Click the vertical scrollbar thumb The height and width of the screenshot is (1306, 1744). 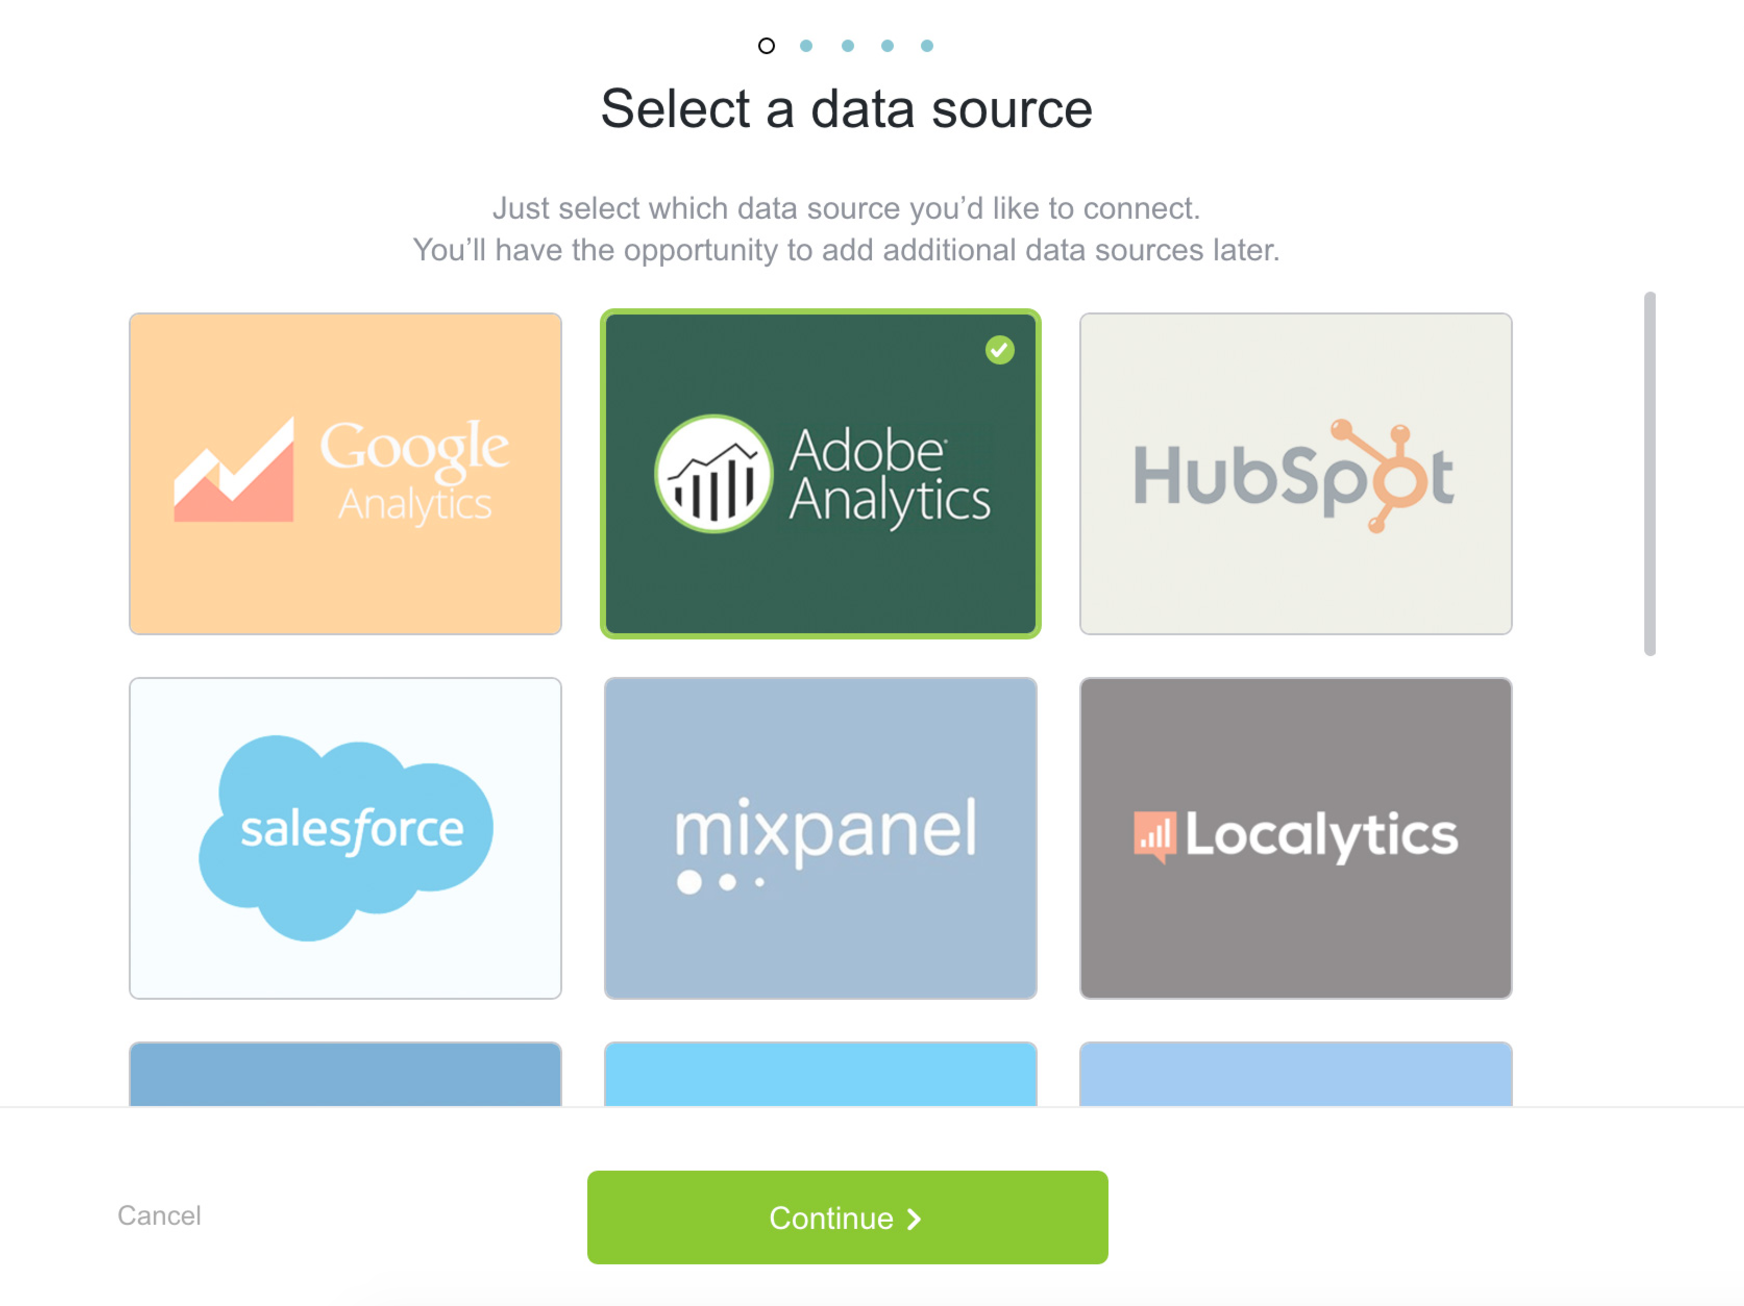(1649, 473)
